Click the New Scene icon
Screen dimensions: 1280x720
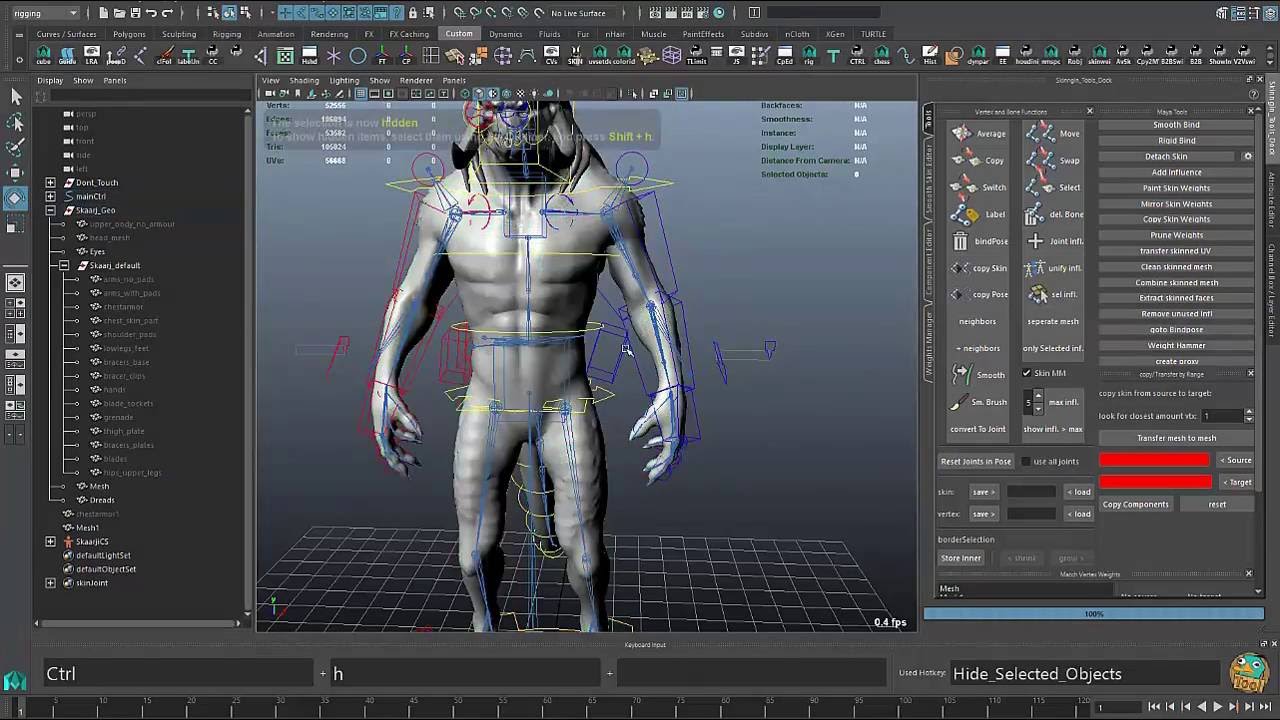point(104,13)
